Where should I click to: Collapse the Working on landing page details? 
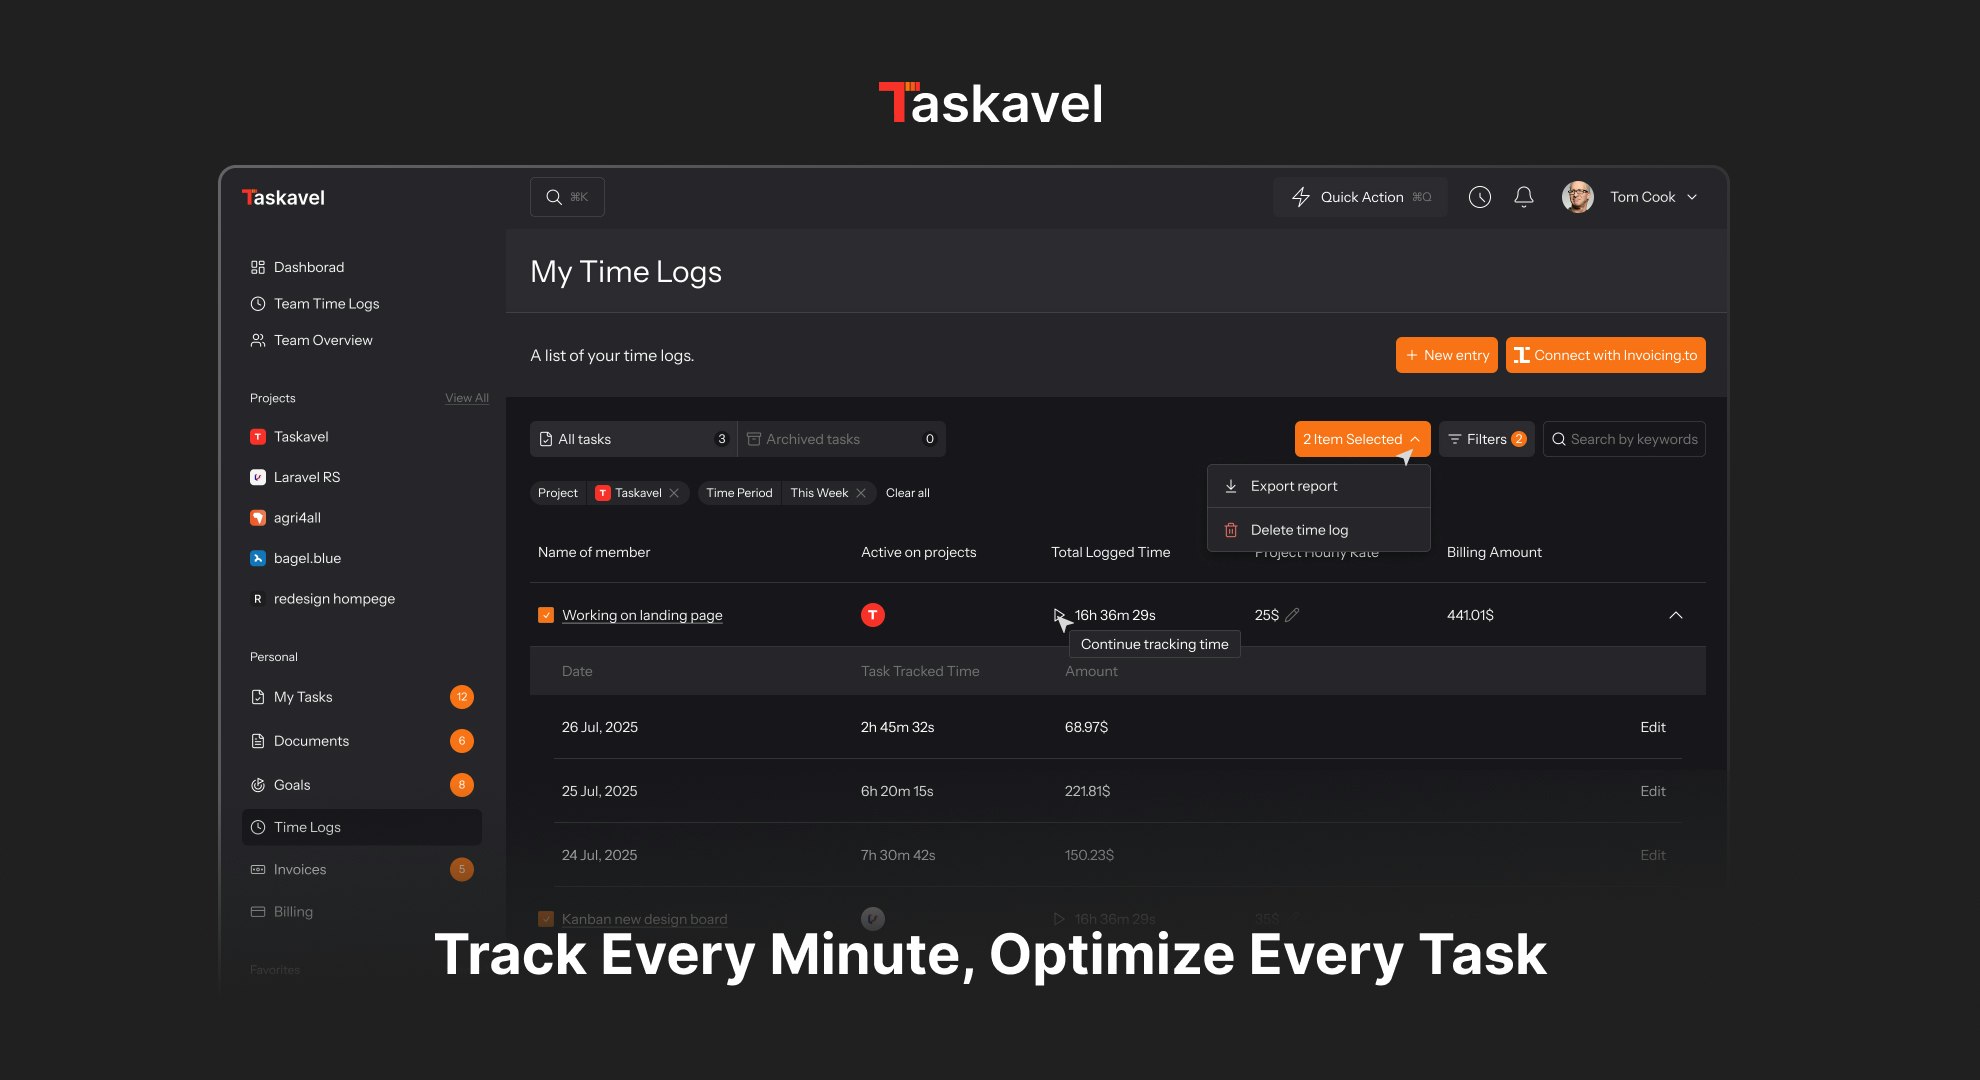click(1677, 615)
